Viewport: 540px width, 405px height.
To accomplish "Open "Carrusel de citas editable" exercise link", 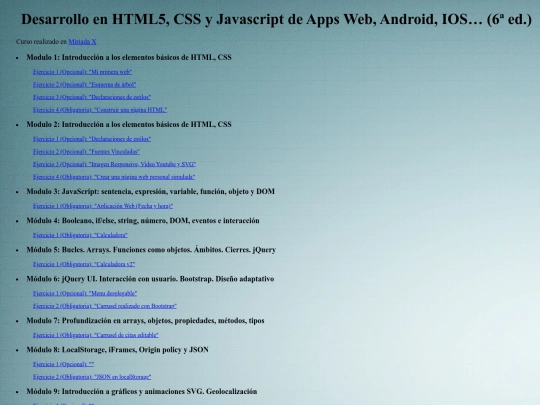I will [x=96, y=335].
